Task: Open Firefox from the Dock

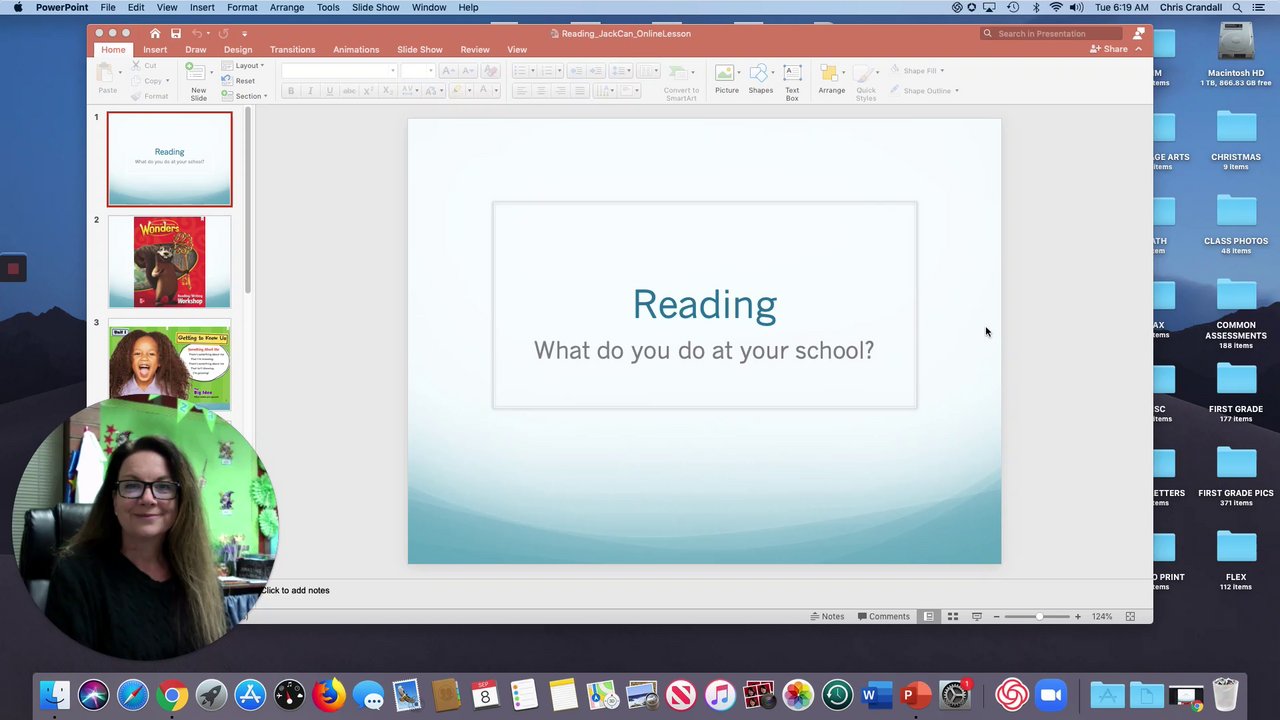Action: (329, 694)
